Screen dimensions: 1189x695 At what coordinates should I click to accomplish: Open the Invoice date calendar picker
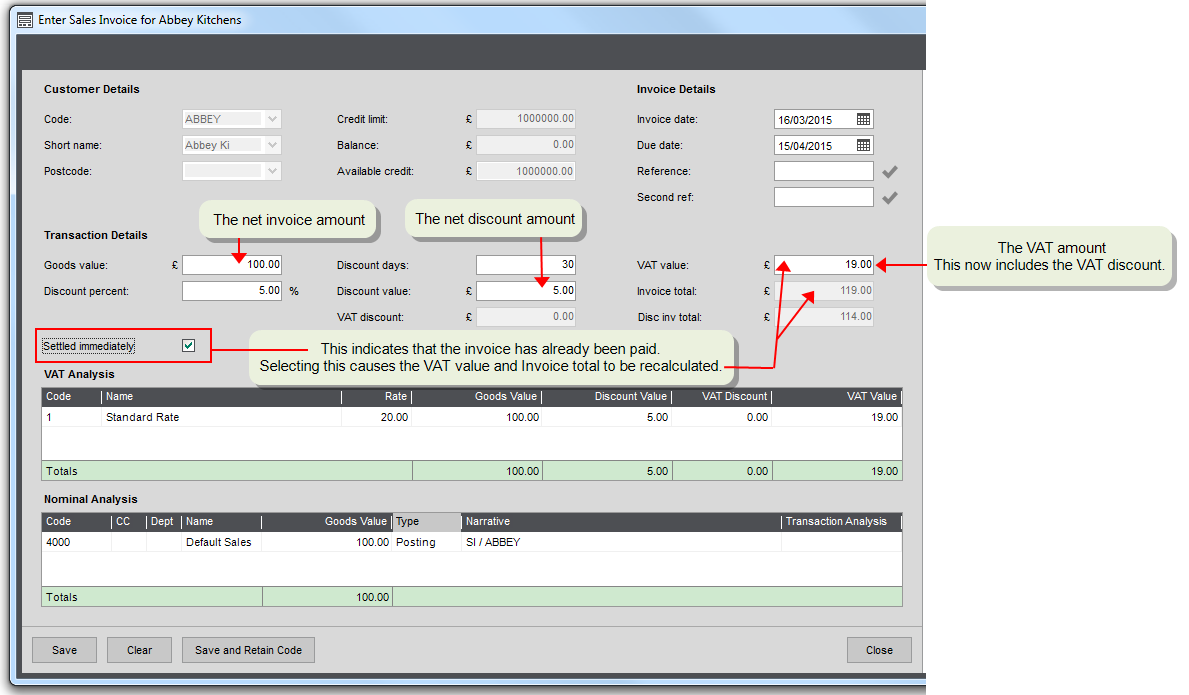[x=863, y=119]
